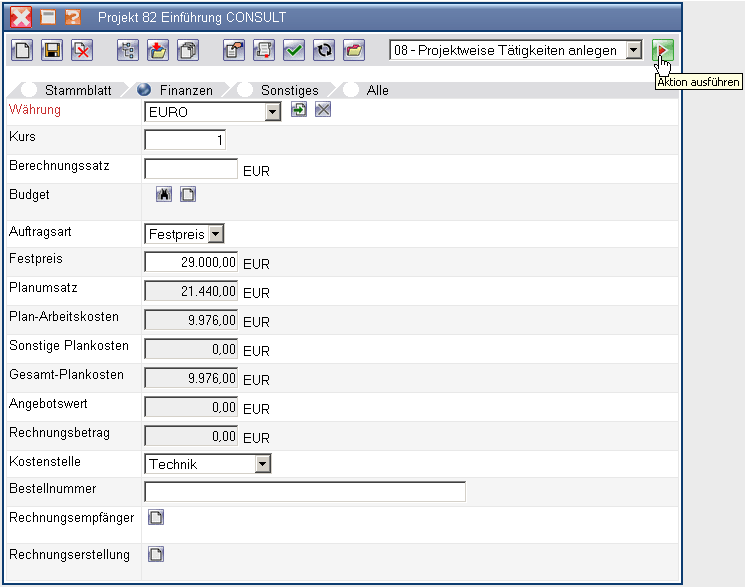Click the binoculars search icon beside Budget
Viewport: 745px width, 587px height.
pyautogui.click(x=164, y=195)
